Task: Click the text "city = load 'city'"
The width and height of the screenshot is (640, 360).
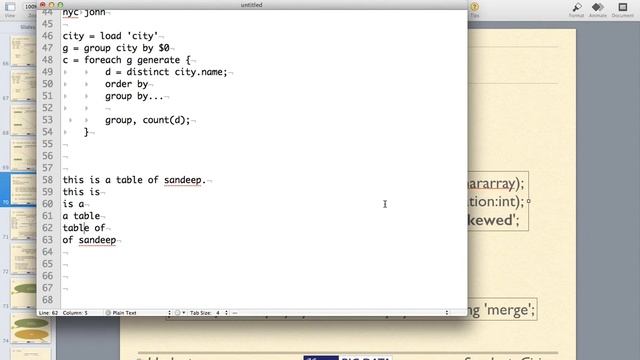Action: click(110, 36)
